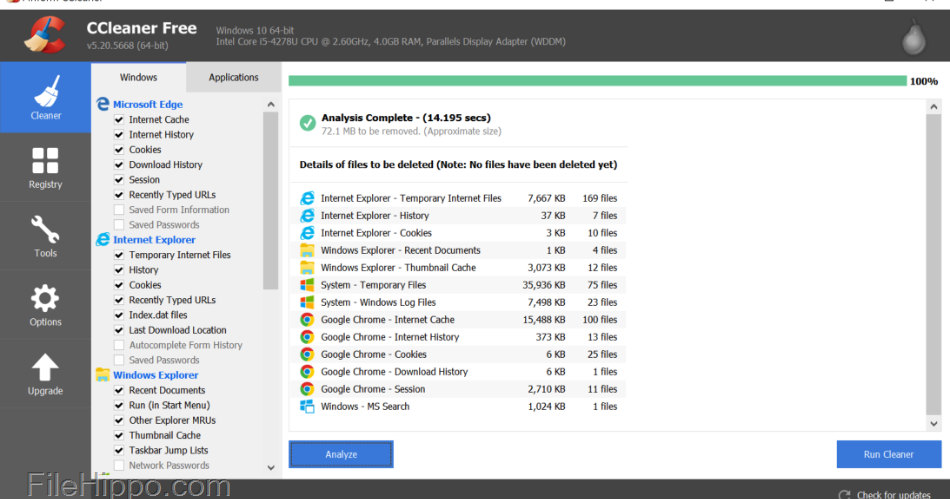This screenshot has width=950, height=499.
Task: Uncheck Run (in Start Menu) checkbox
Action: point(119,405)
